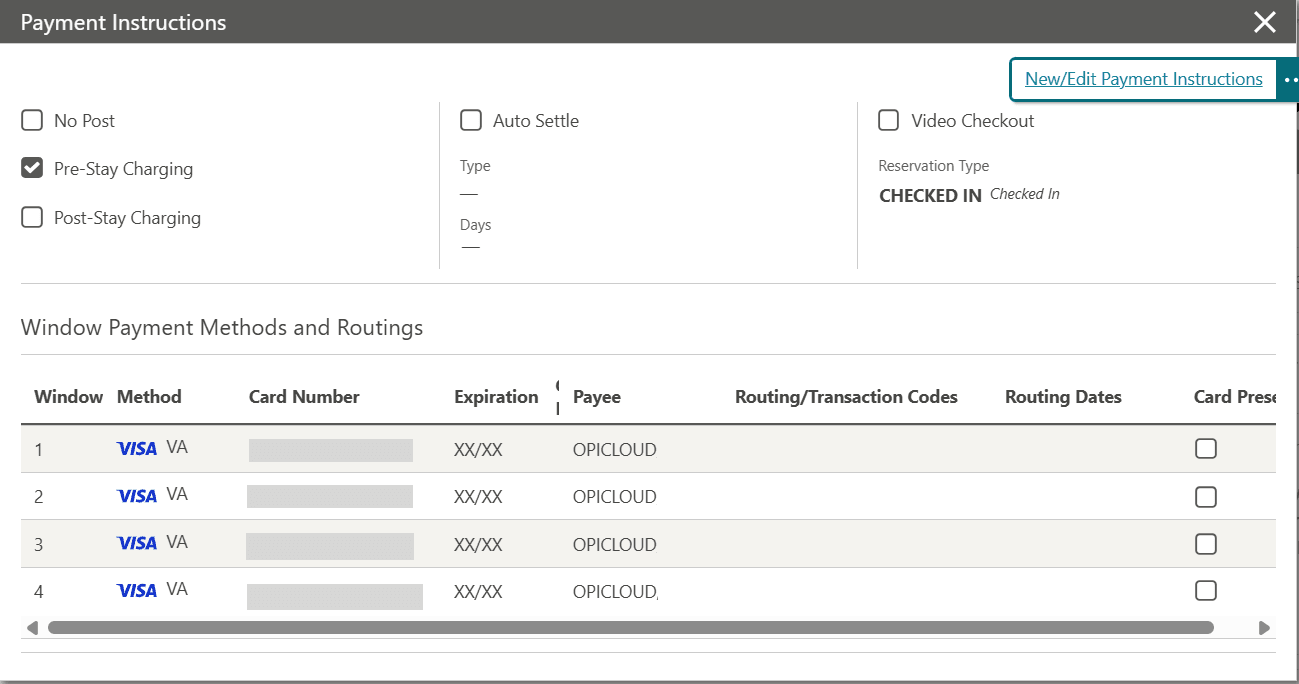
Task: Click XX/XX expiration in window 1 row
Action: pyautogui.click(x=478, y=450)
